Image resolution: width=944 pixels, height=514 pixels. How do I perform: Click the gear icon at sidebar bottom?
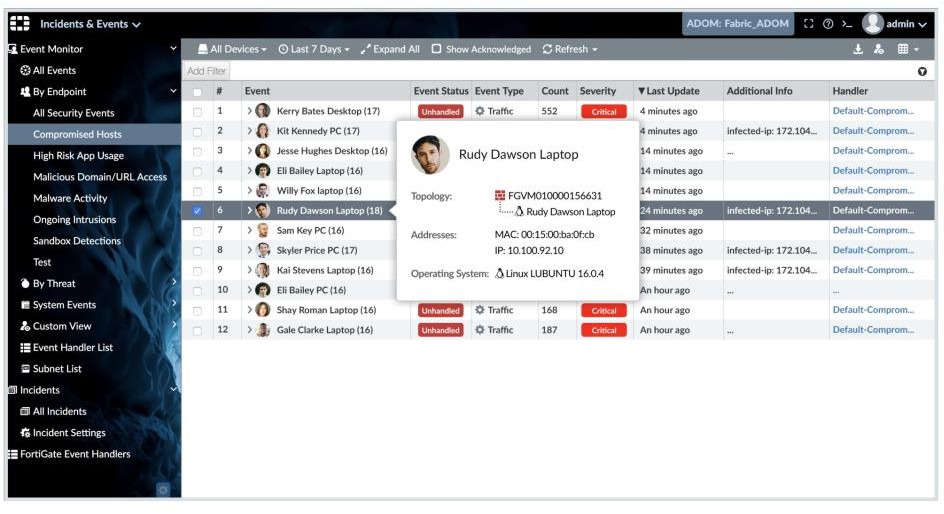click(x=164, y=489)
